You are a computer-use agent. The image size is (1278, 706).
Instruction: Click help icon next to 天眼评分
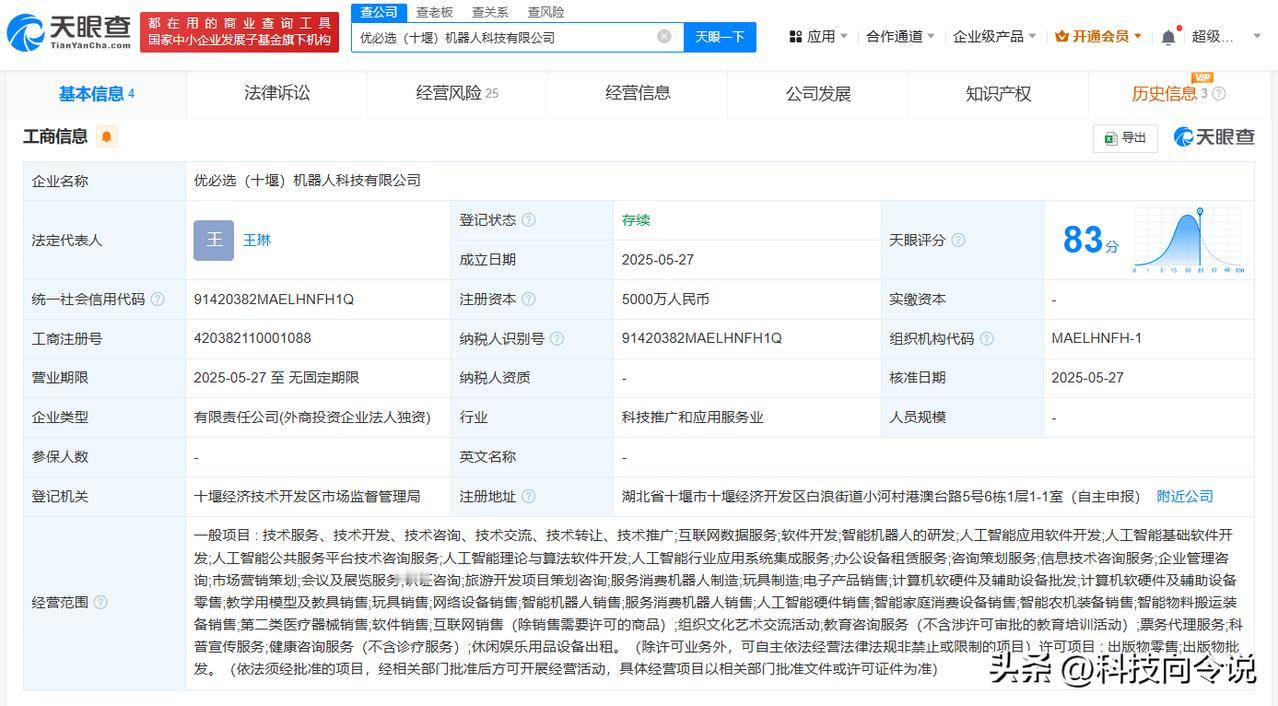[x=958, y=240]
